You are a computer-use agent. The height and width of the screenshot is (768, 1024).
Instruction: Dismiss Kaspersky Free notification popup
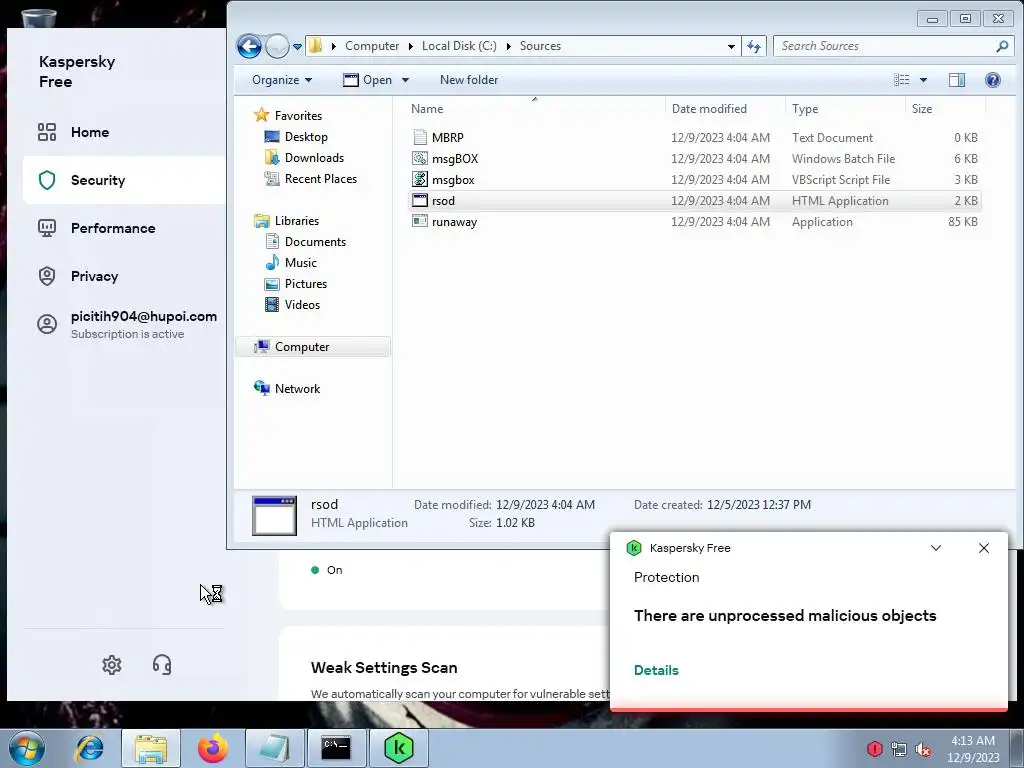click(x=984, y=548)
